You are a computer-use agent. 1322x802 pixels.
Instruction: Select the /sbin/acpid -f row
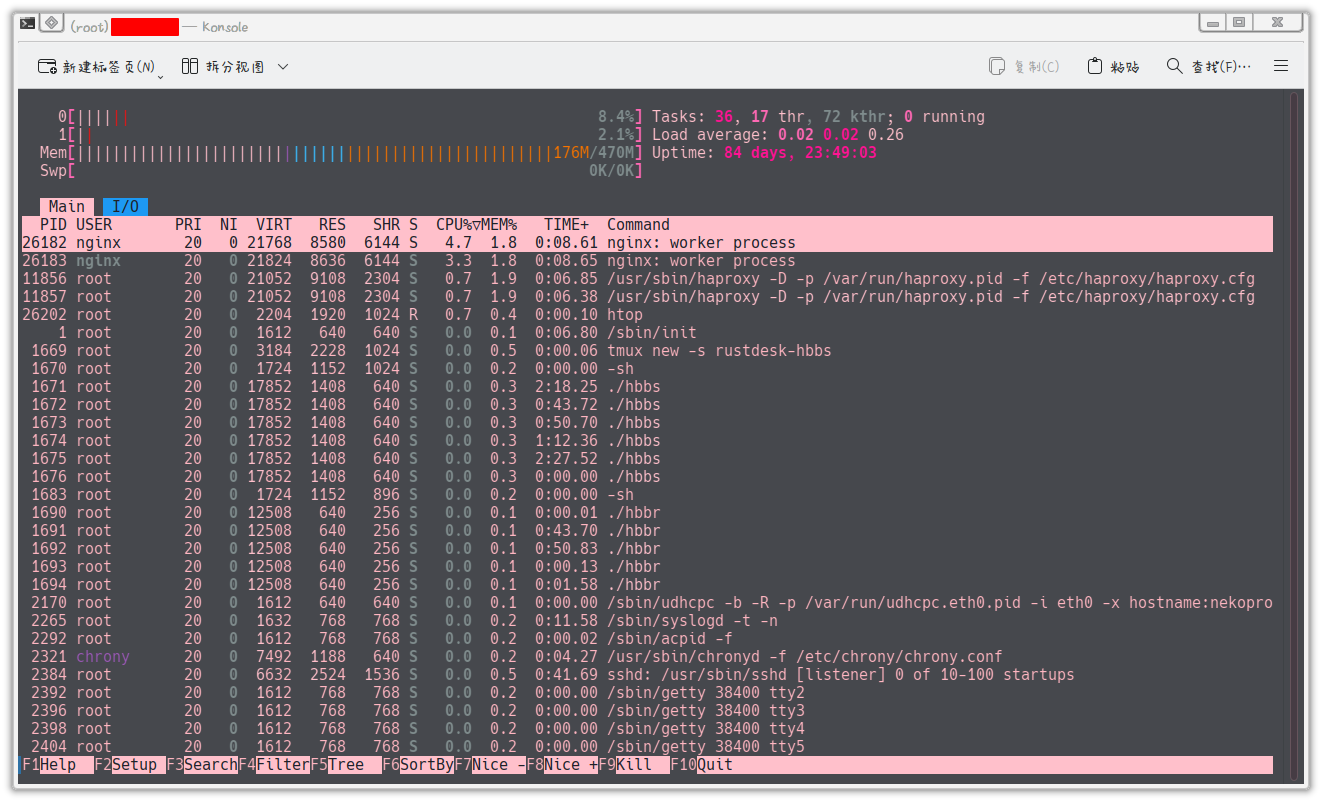(x=647, y=639)
